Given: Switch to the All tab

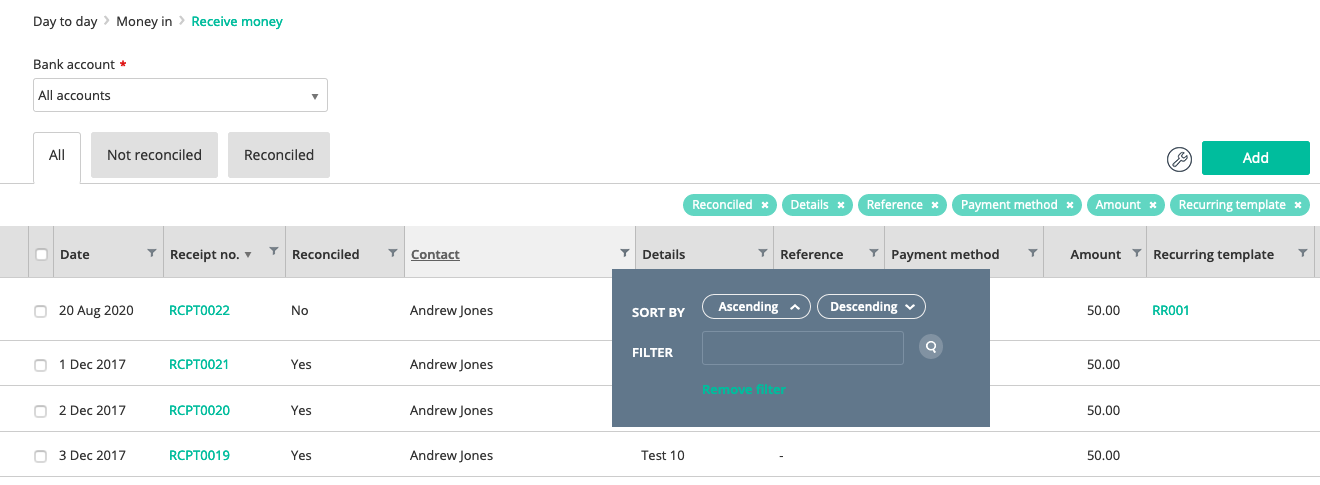Looking at the screenshot, I should point(57,157).
